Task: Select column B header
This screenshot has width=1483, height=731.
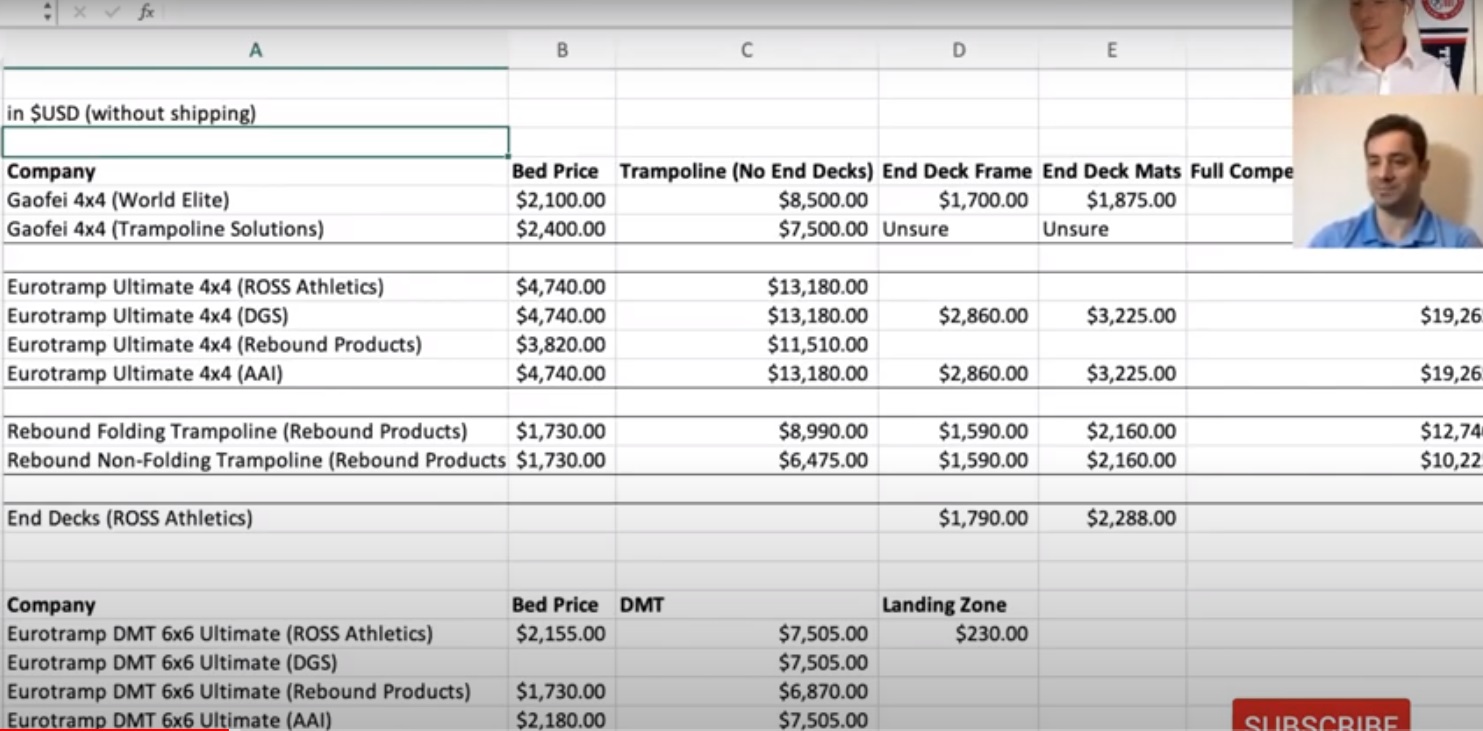Action: click(562, 50)
